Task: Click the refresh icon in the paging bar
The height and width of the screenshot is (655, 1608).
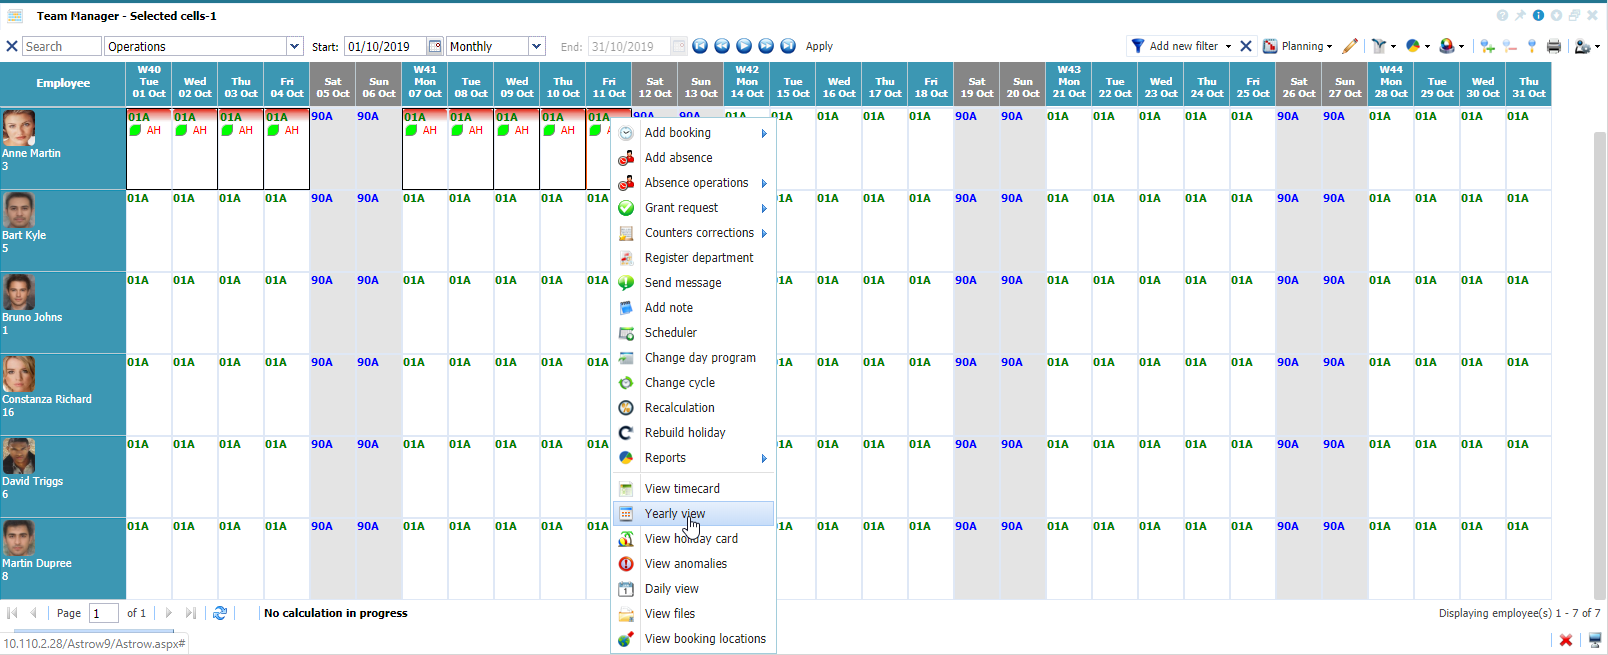Action: (x=220, y=613)
